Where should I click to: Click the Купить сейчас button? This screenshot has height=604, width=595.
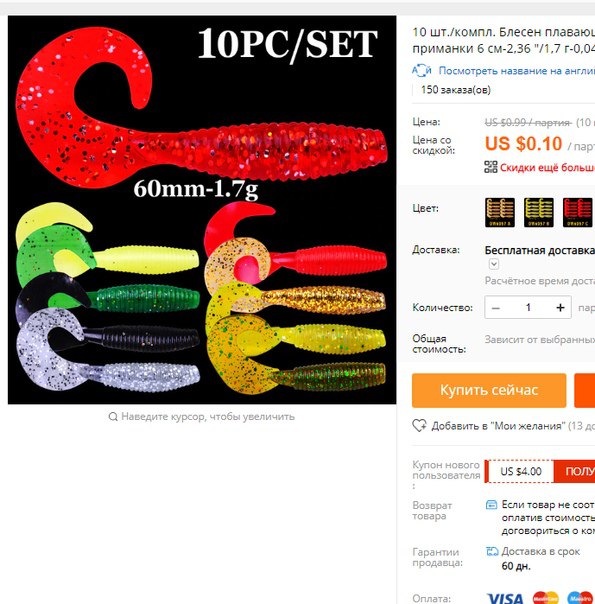(x=489, y=390)
